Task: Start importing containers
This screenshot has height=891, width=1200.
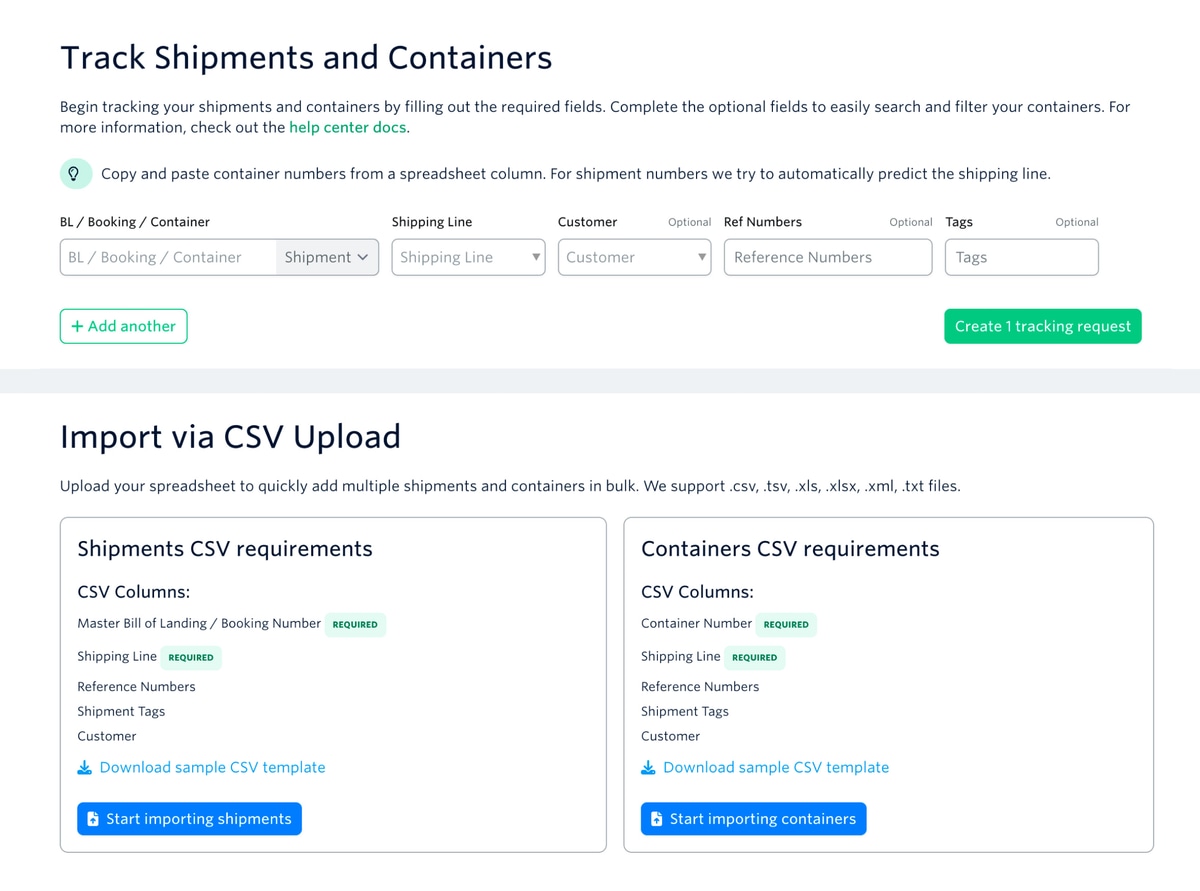Action: pos(753,819)
